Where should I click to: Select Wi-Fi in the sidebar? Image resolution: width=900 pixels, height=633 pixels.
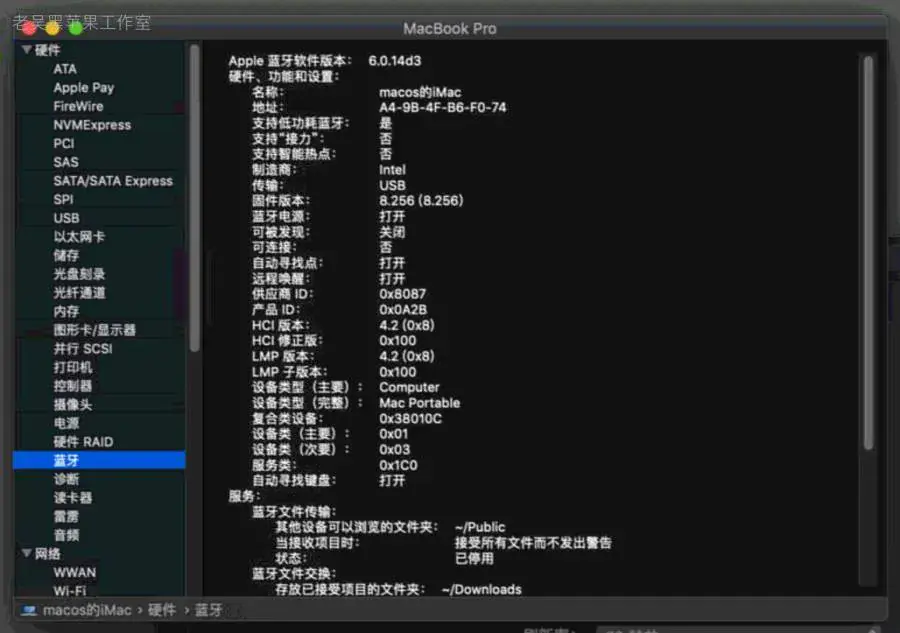point(69,590)
